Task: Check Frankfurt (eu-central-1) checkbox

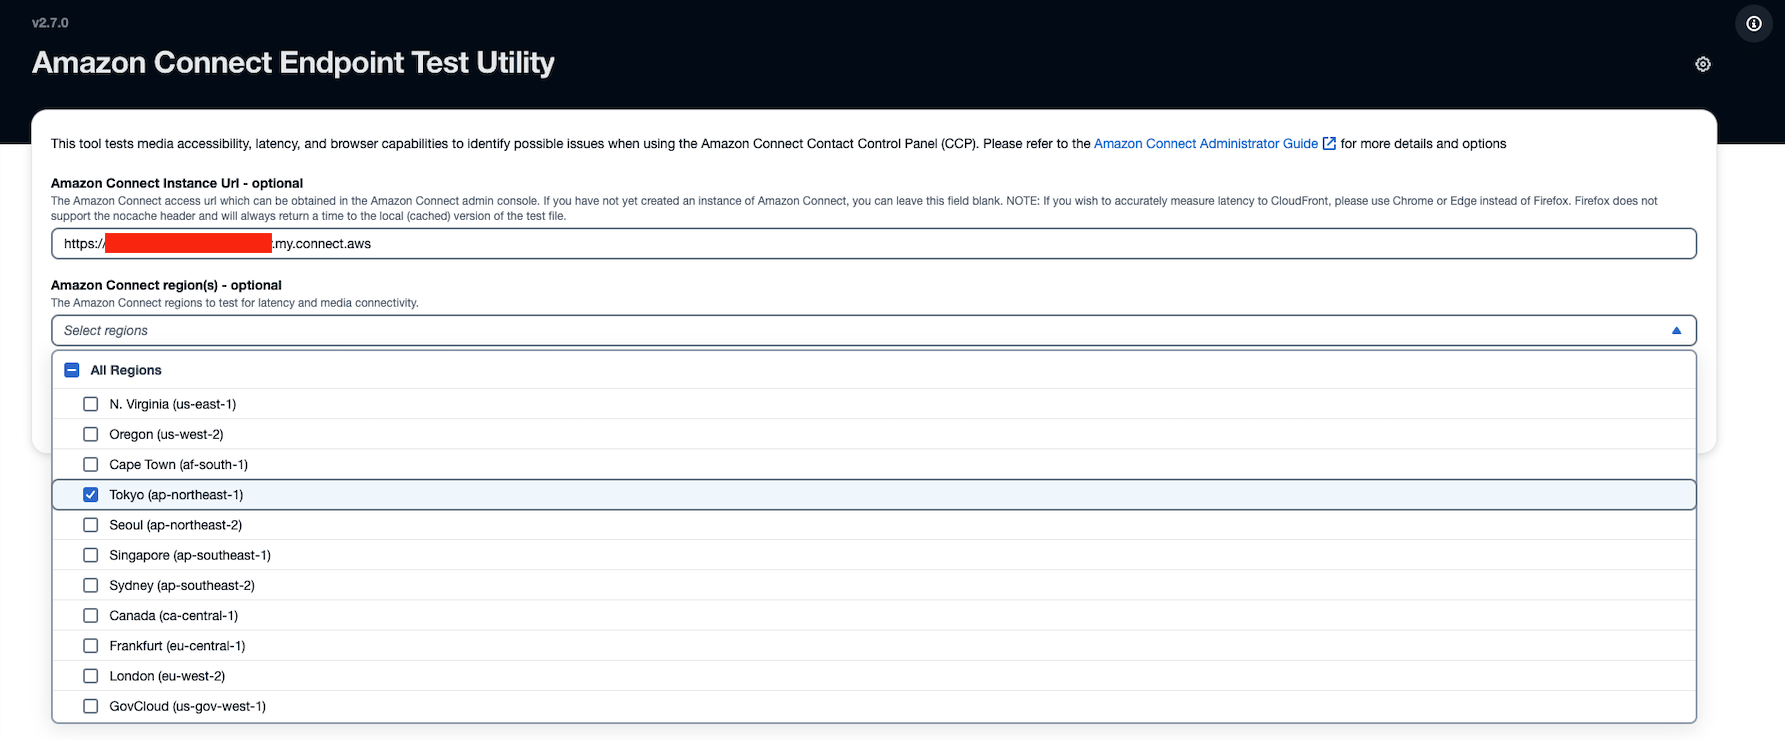Action: tap(91, 646)
